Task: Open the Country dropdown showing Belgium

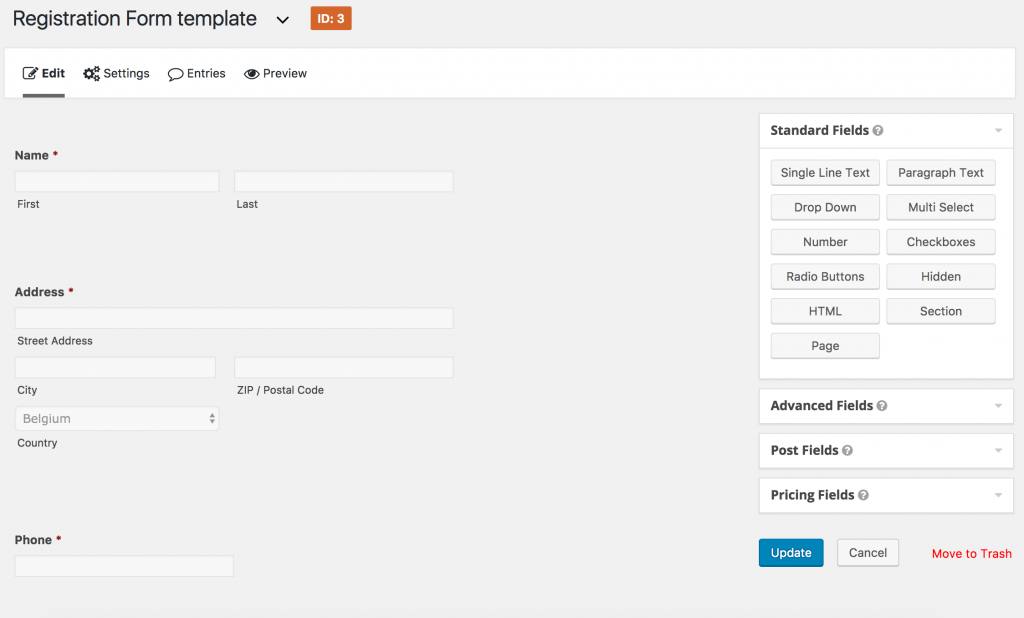Action: (117, 419)
